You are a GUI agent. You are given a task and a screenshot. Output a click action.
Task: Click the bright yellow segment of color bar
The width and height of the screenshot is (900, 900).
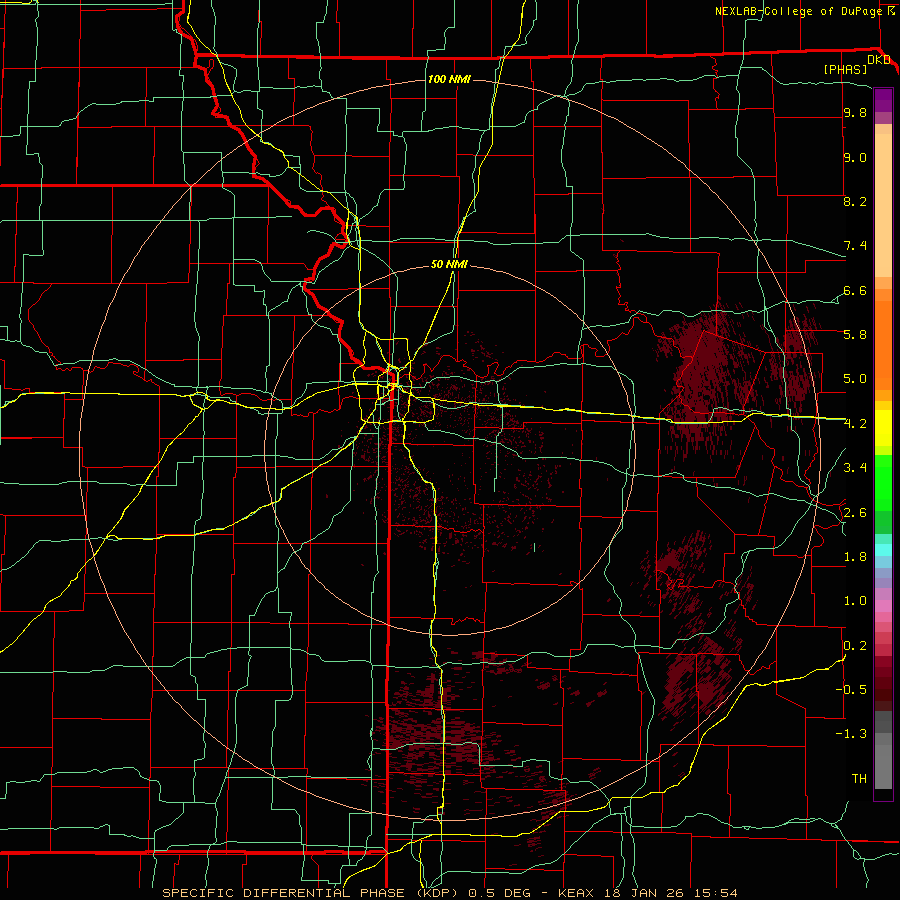pyautogui.click(x=883, y=428)
